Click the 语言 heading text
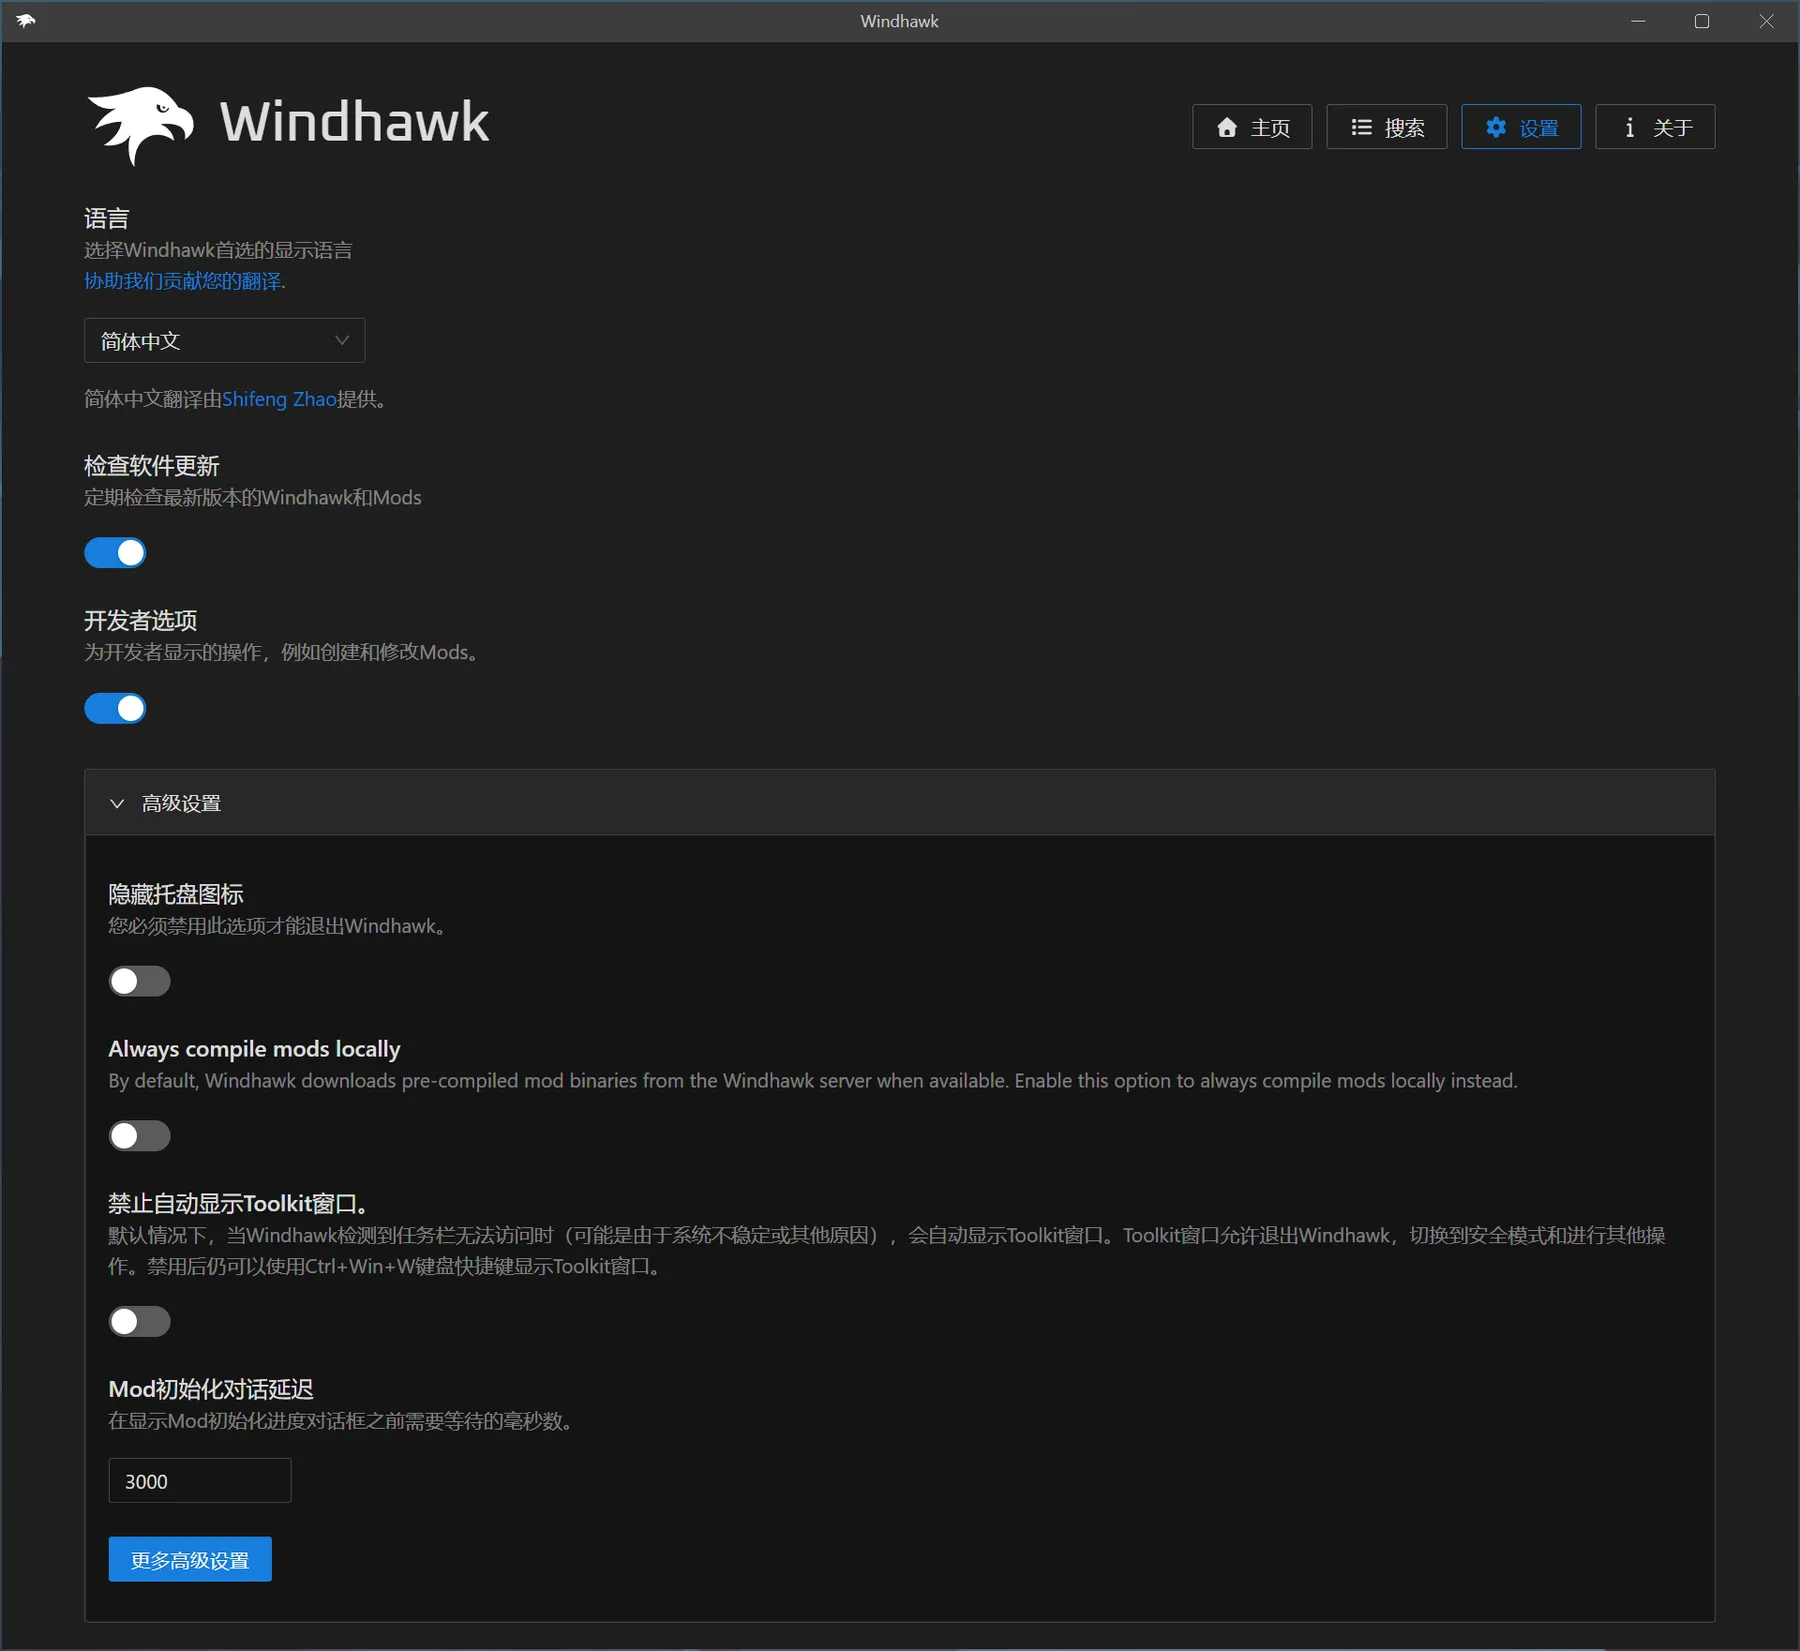1800x1651 pixels. [x=107, y=219]
